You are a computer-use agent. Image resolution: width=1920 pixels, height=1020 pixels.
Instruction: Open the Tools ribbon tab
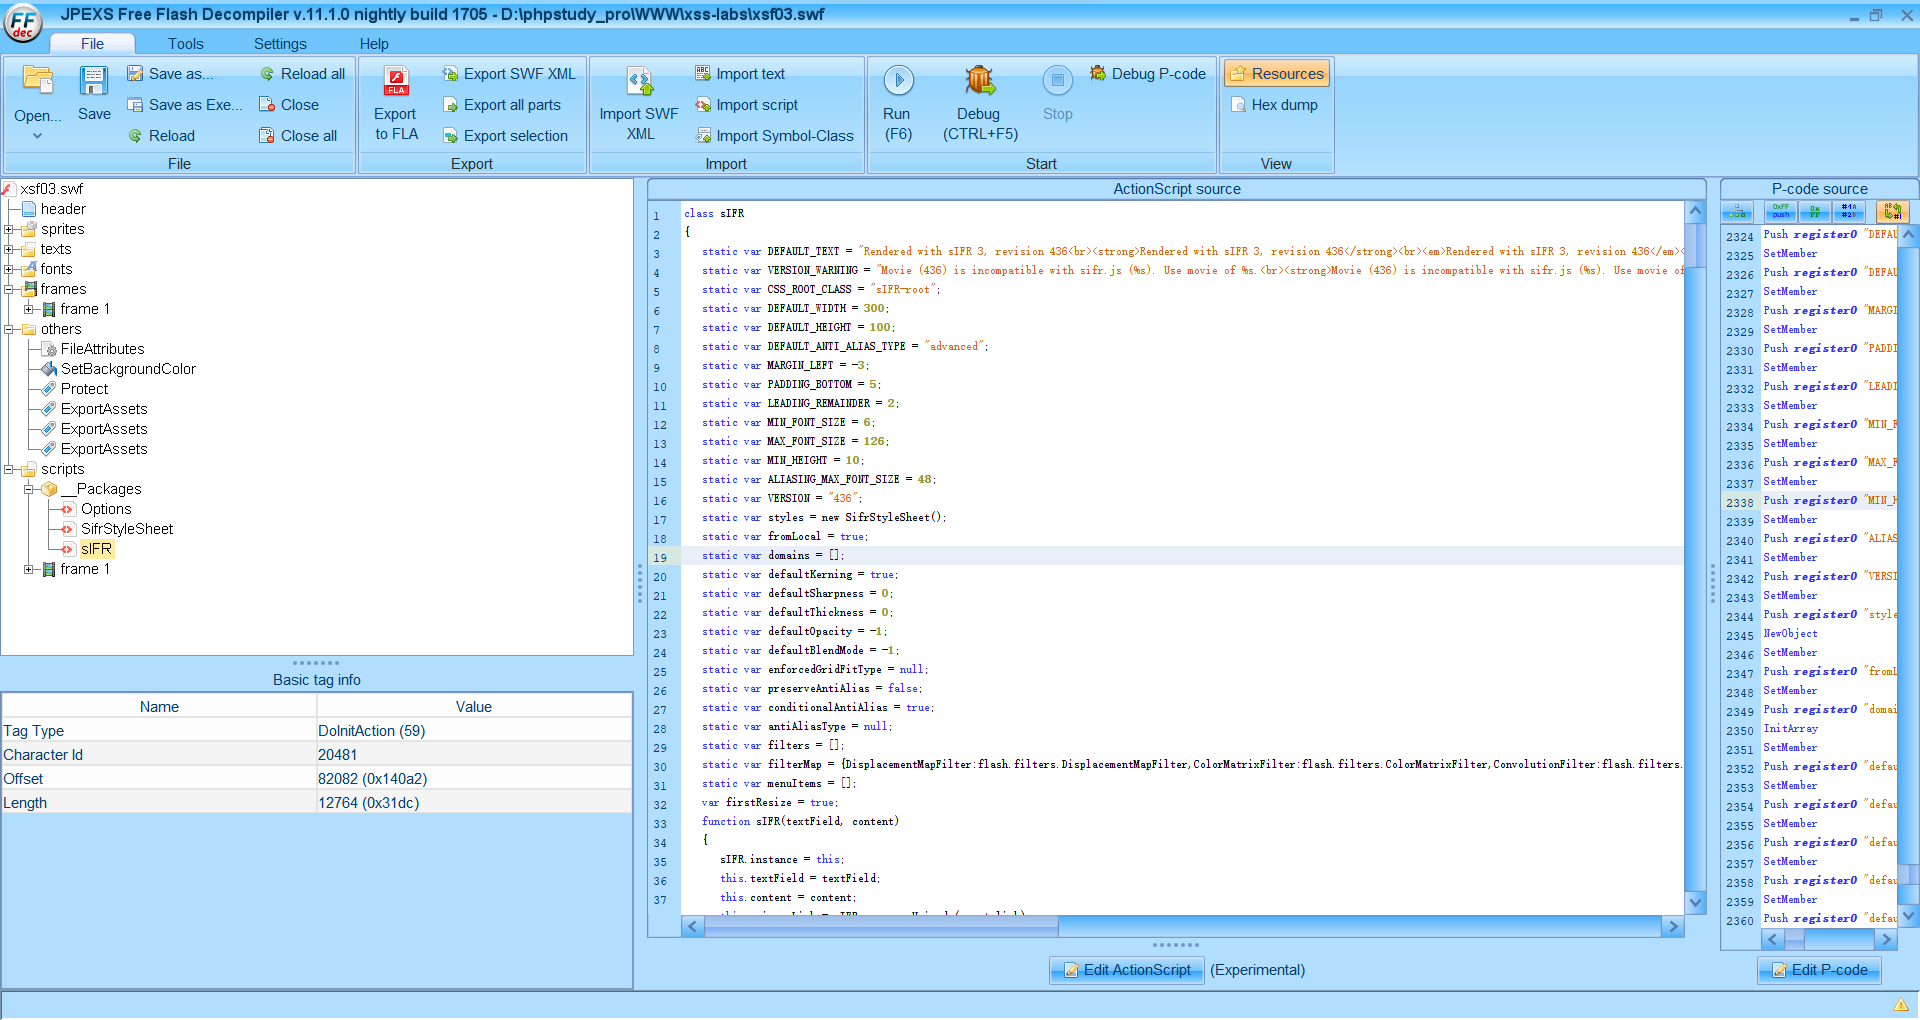185,43
